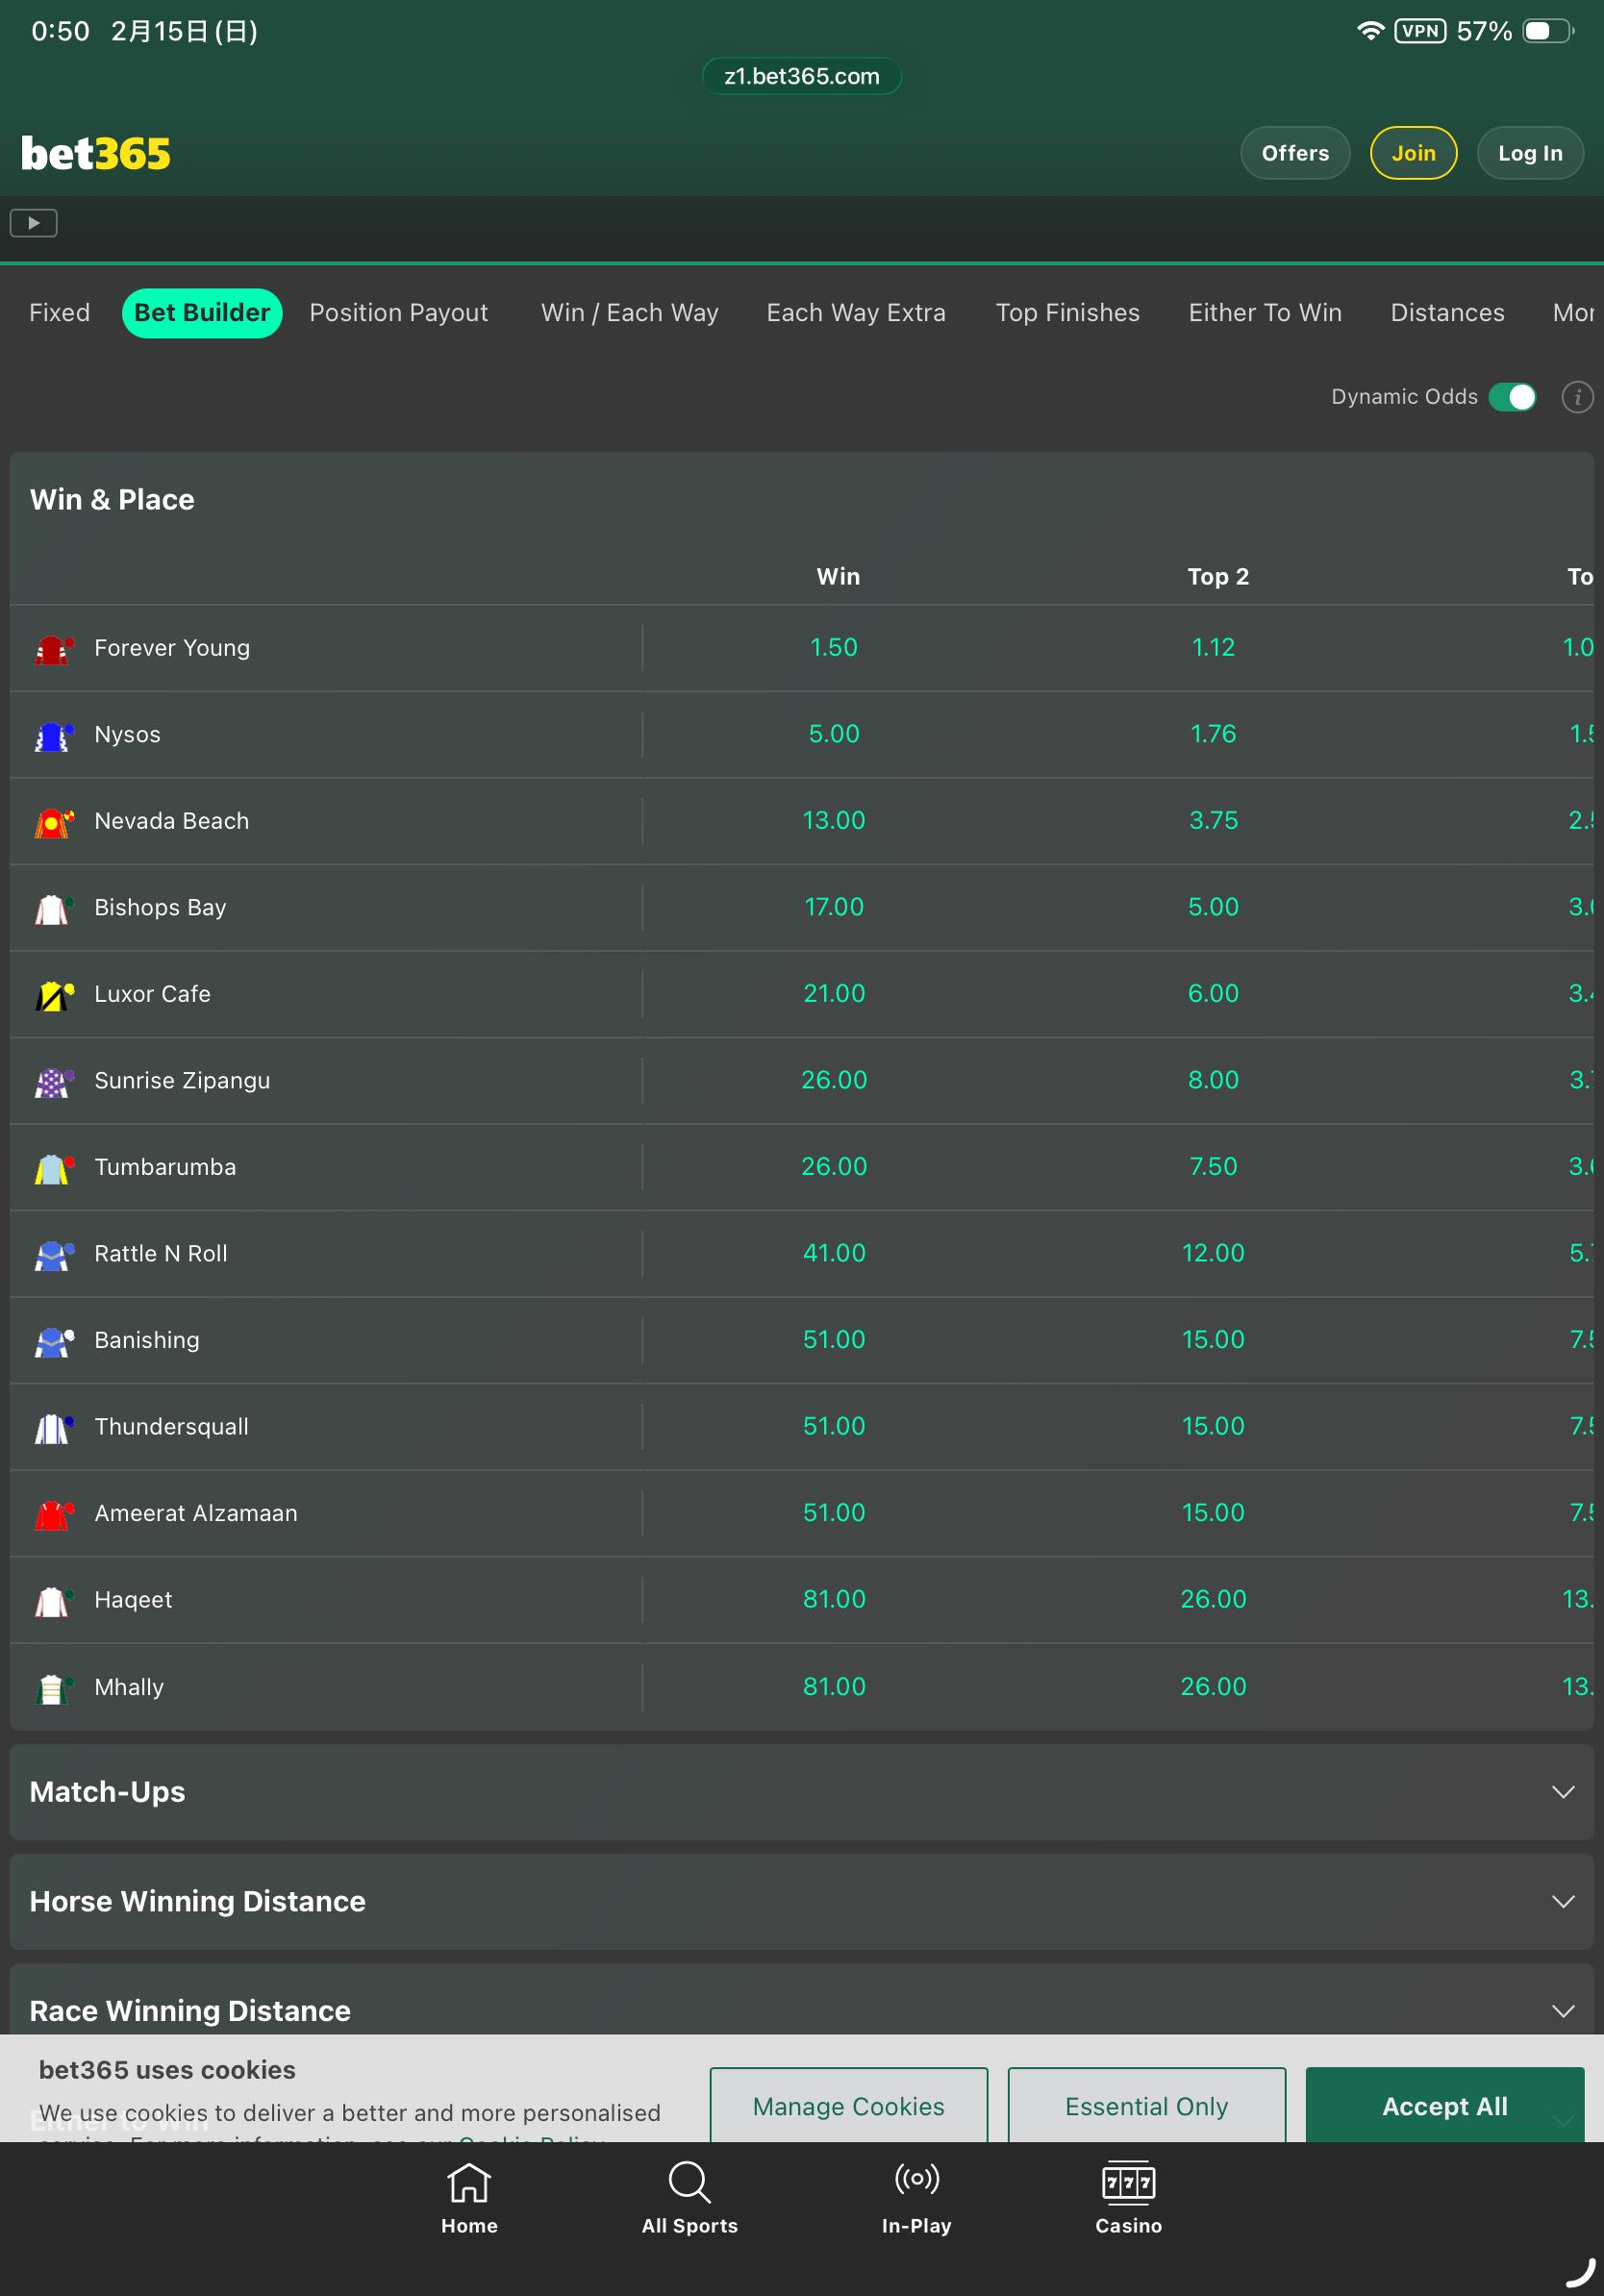1604x2296 pixels.
Task: Open the Casino slot icon
Action: pyautogui.click(x=1128, y=2183)
